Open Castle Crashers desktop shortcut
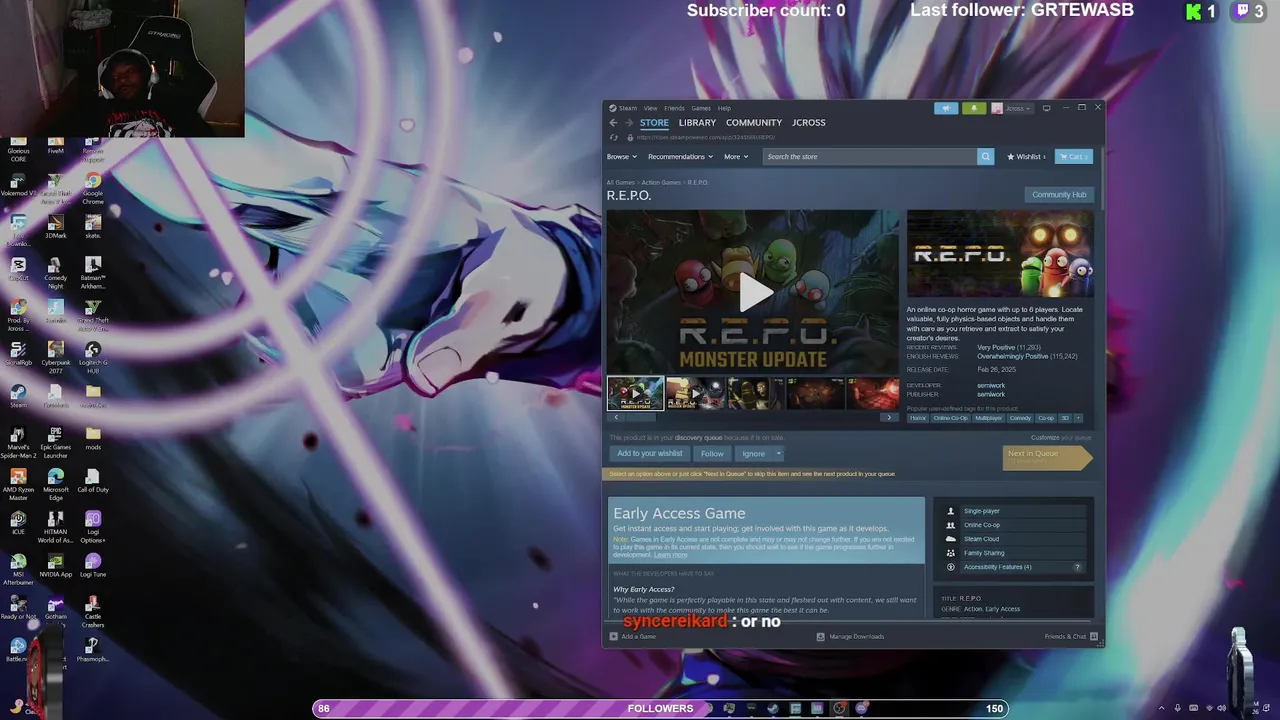This screenshot has width=1280, height=720. coord(93,609)
